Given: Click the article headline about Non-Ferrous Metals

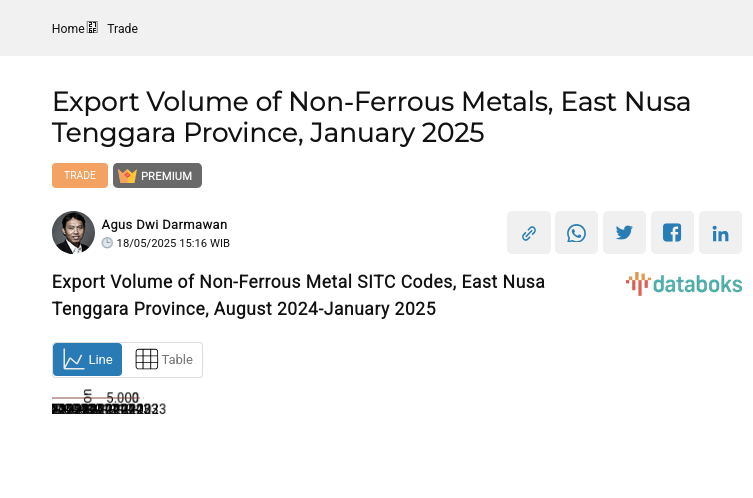Looking at the screenshot, I should [371, 117].
